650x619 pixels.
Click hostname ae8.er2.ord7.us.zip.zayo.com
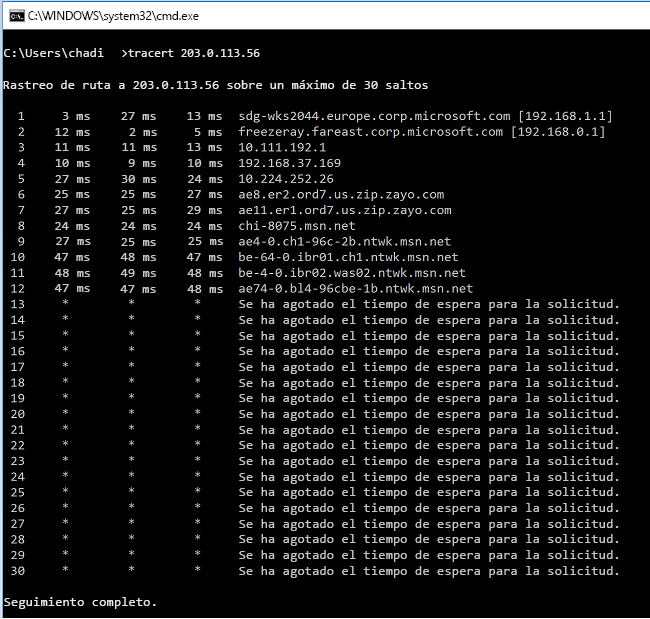341,194
